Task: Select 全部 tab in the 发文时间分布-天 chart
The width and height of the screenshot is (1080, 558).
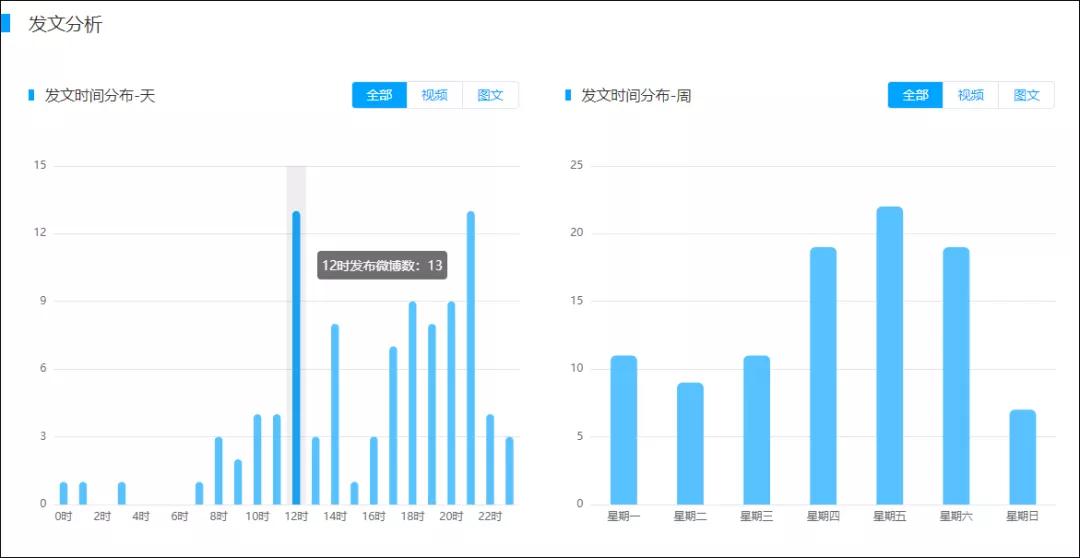Action: coord(379,95)
